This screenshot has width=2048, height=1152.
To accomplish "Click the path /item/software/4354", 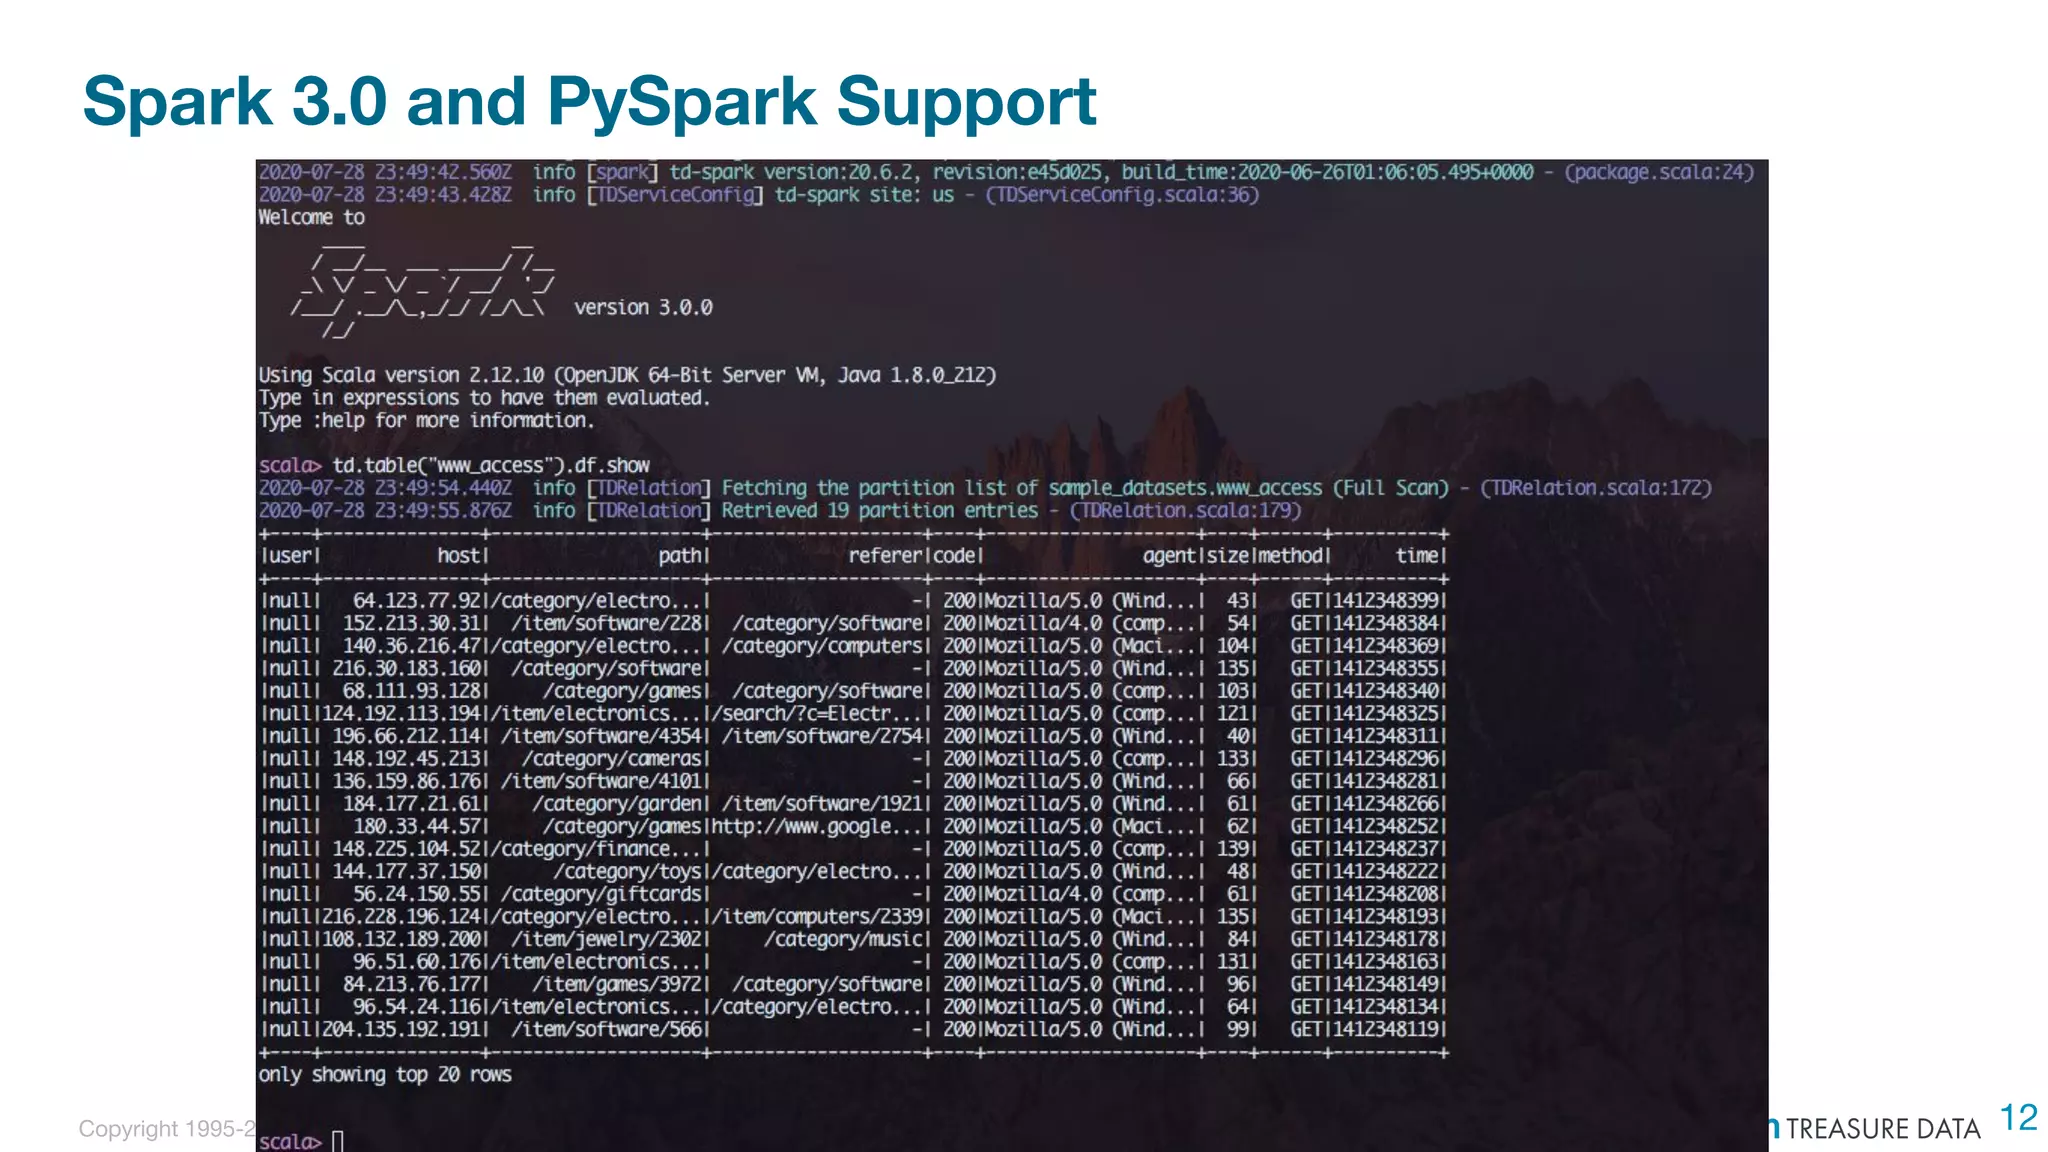I will point(602,736).
